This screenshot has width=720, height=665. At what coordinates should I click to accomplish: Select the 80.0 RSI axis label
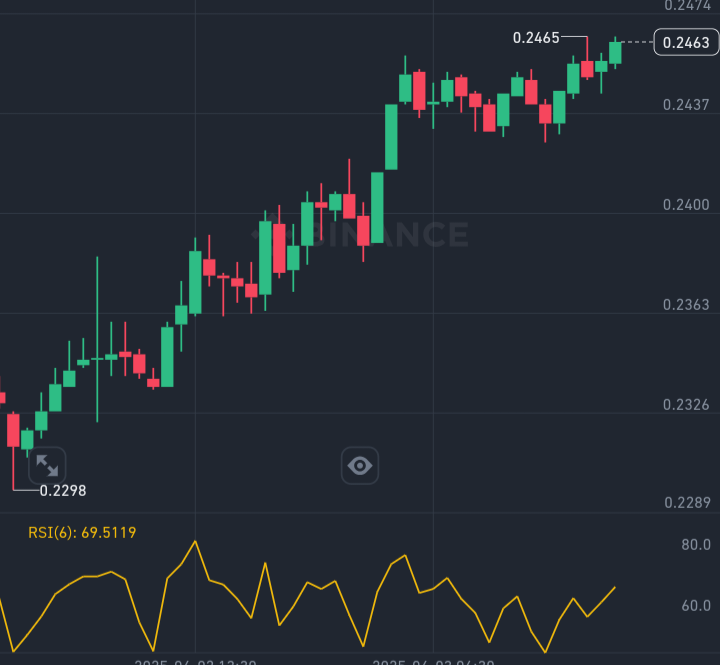[x=696, y=545]
